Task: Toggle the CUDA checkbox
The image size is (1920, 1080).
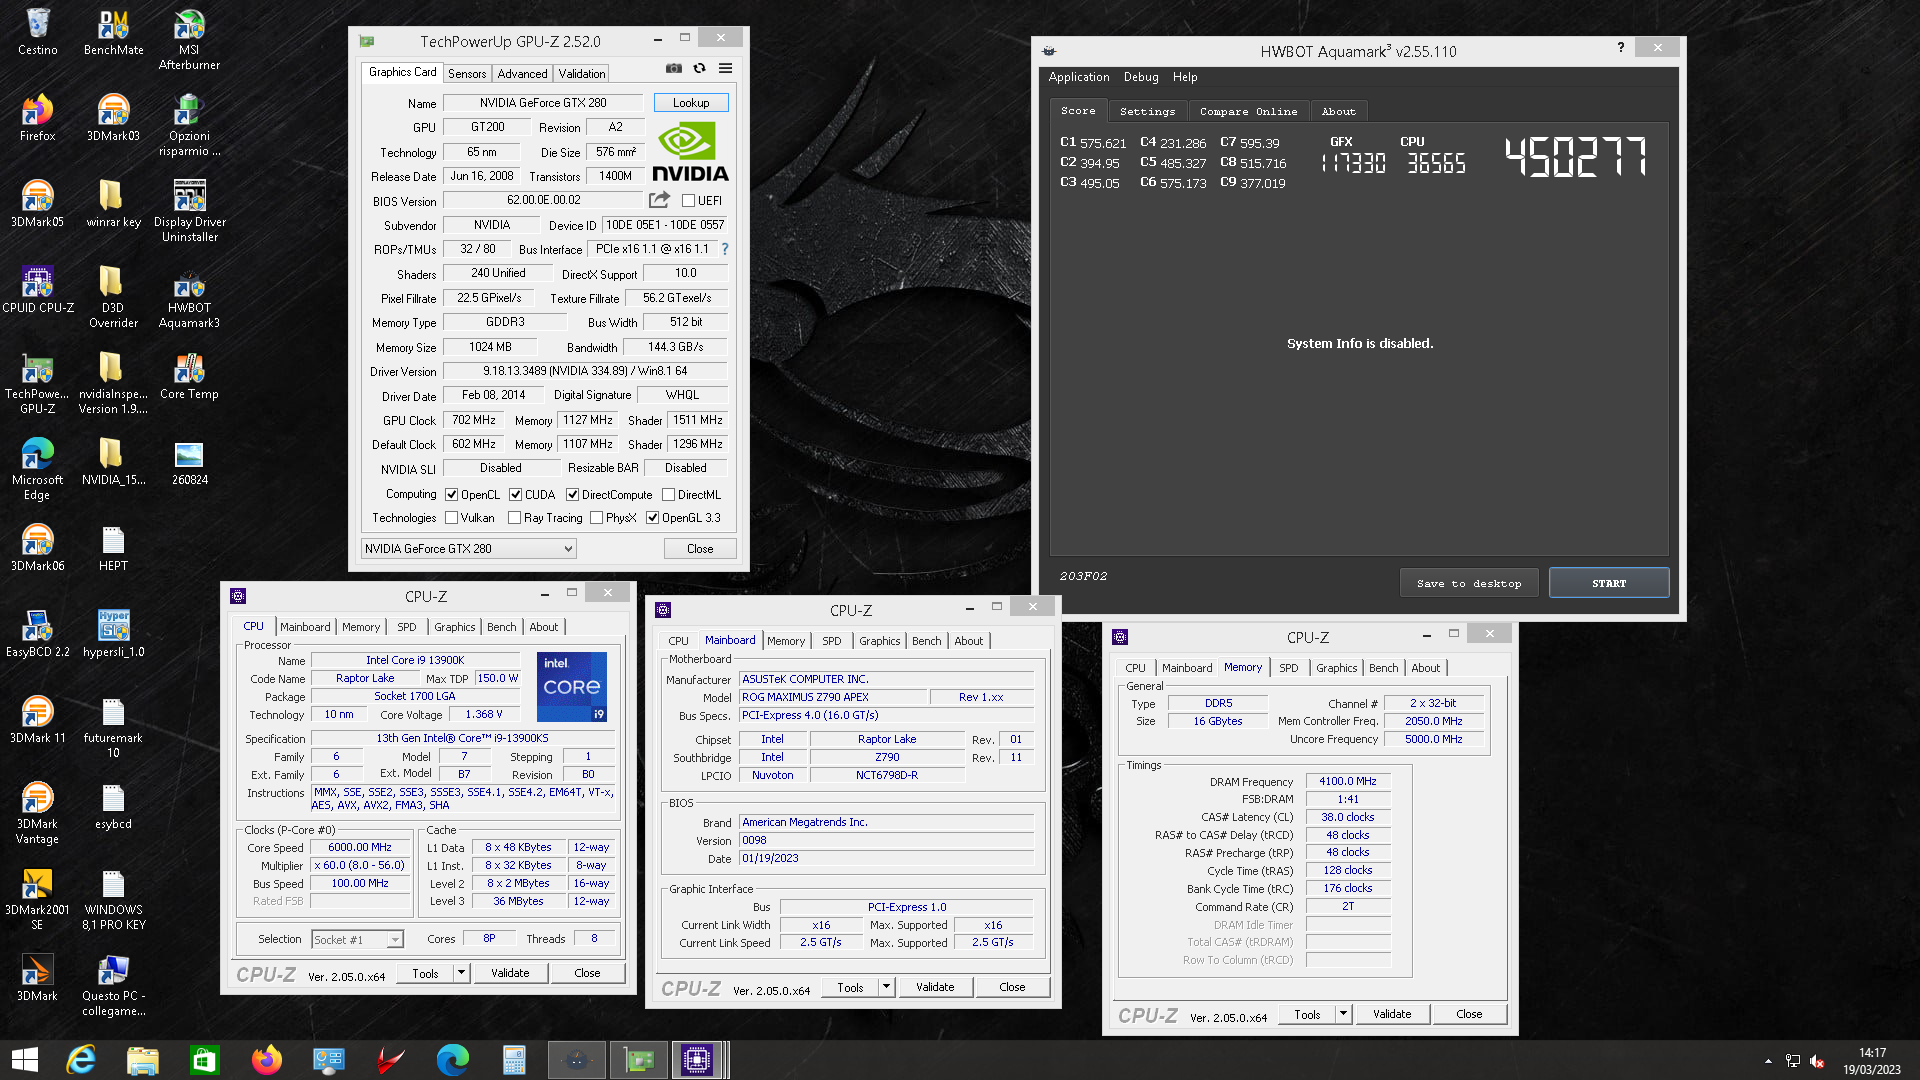Action: [x=516, y=495]
